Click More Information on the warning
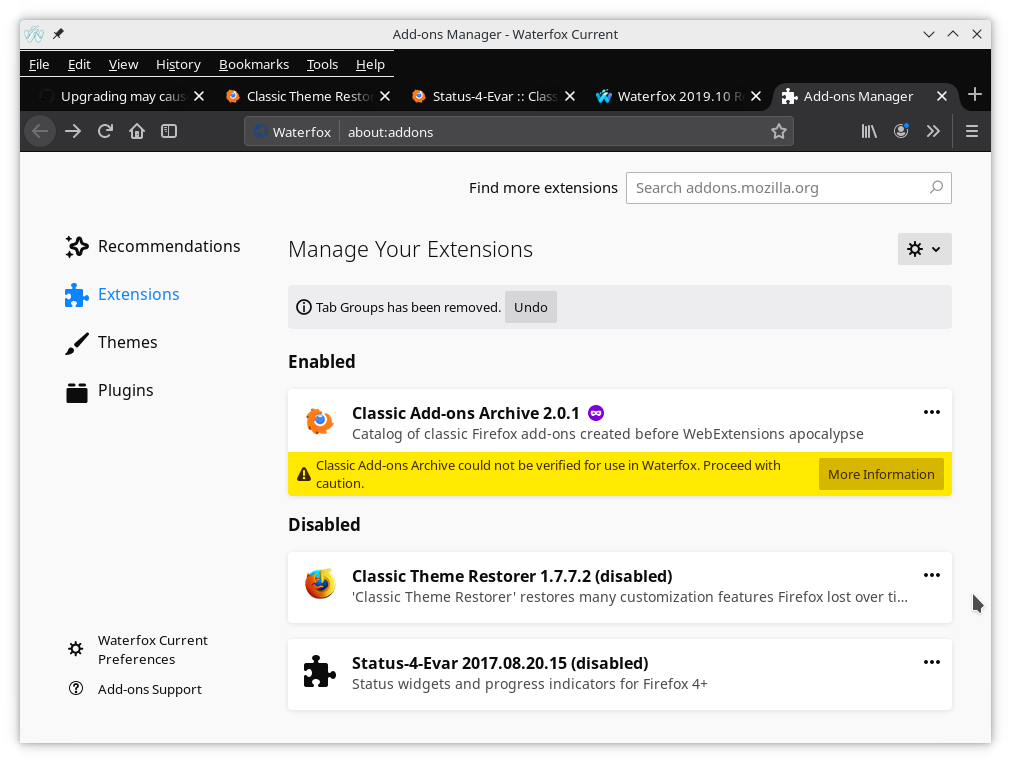Image resolution: width=1011 pixels, height=763 pixels. click(881, 474)
